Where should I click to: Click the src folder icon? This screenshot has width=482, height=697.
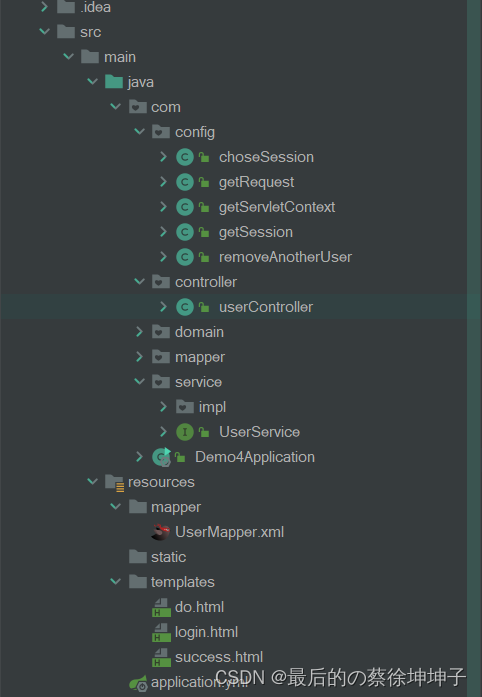(66, 32)
